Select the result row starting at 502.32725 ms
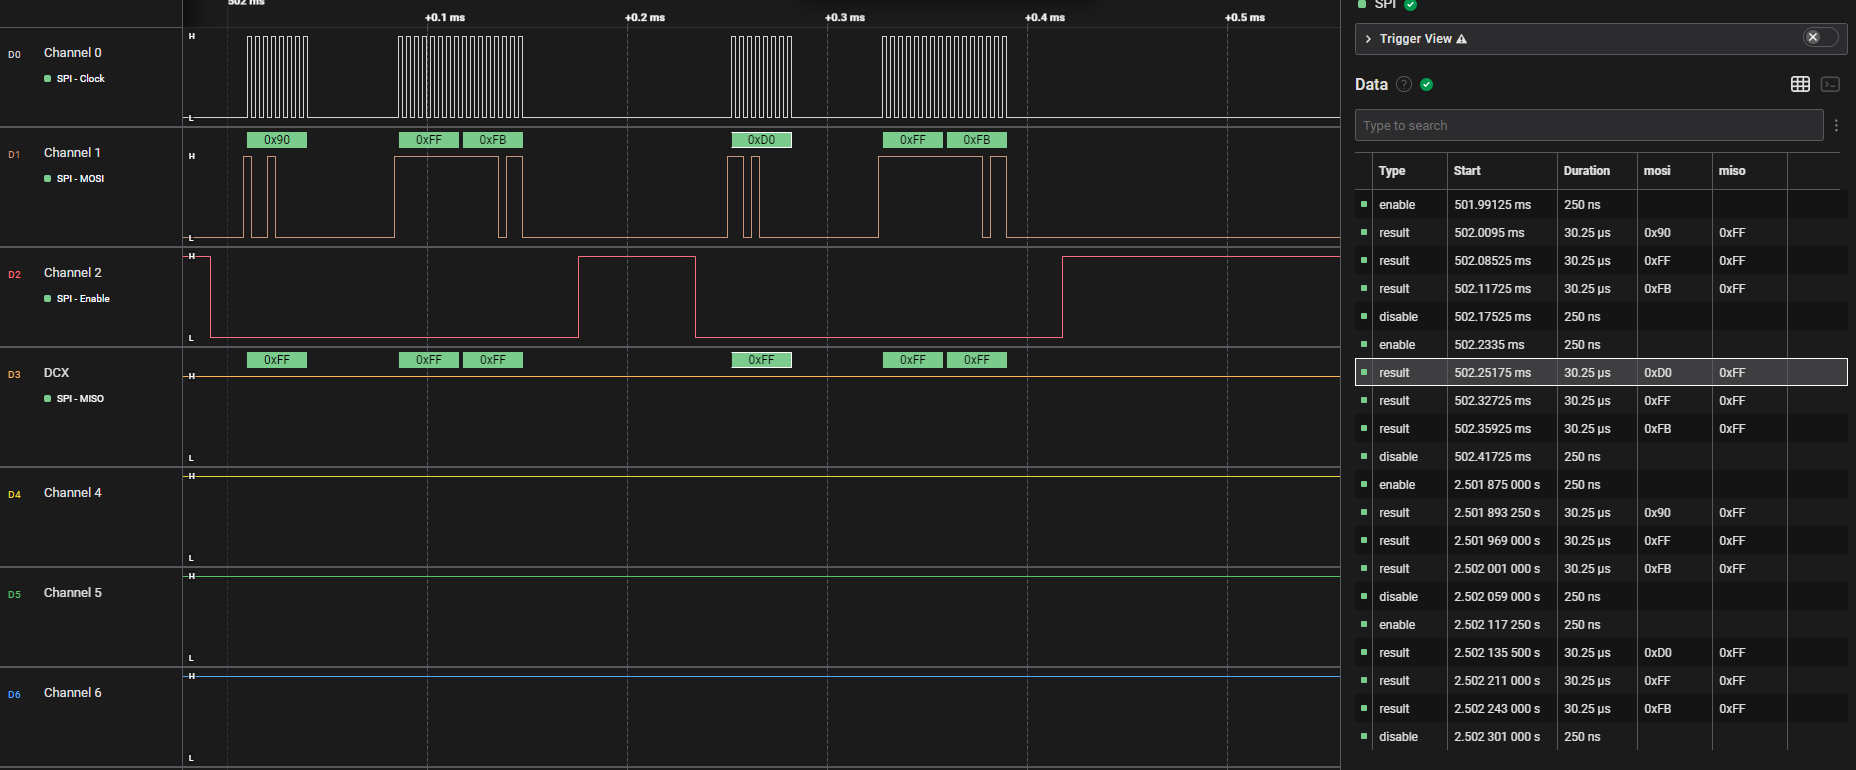Image resolution: width=1856 pixels, height=770 pixels. [x=1601, y=400]
